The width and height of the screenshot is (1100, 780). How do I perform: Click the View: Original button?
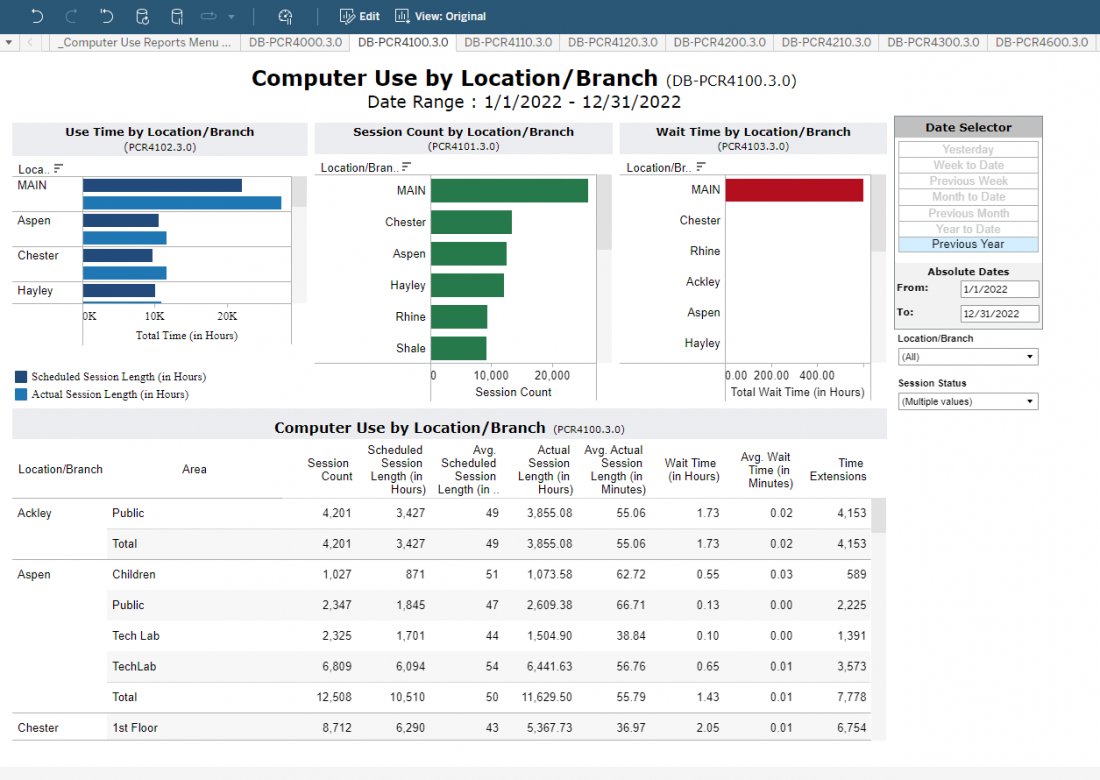(440, 16)
